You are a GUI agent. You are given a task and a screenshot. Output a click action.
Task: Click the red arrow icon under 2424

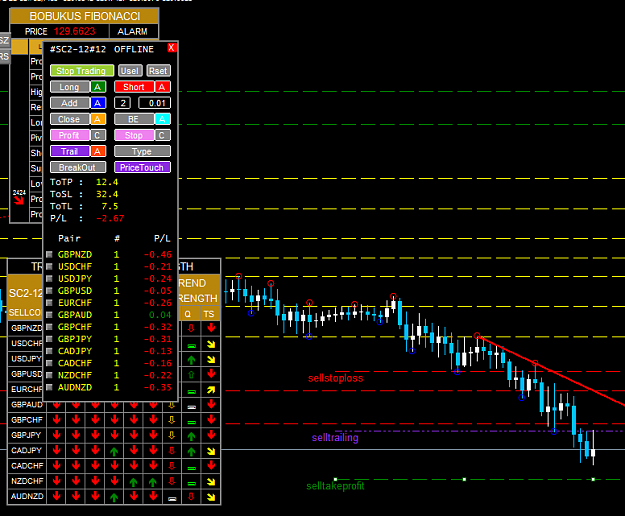click(x=19, y=200)
